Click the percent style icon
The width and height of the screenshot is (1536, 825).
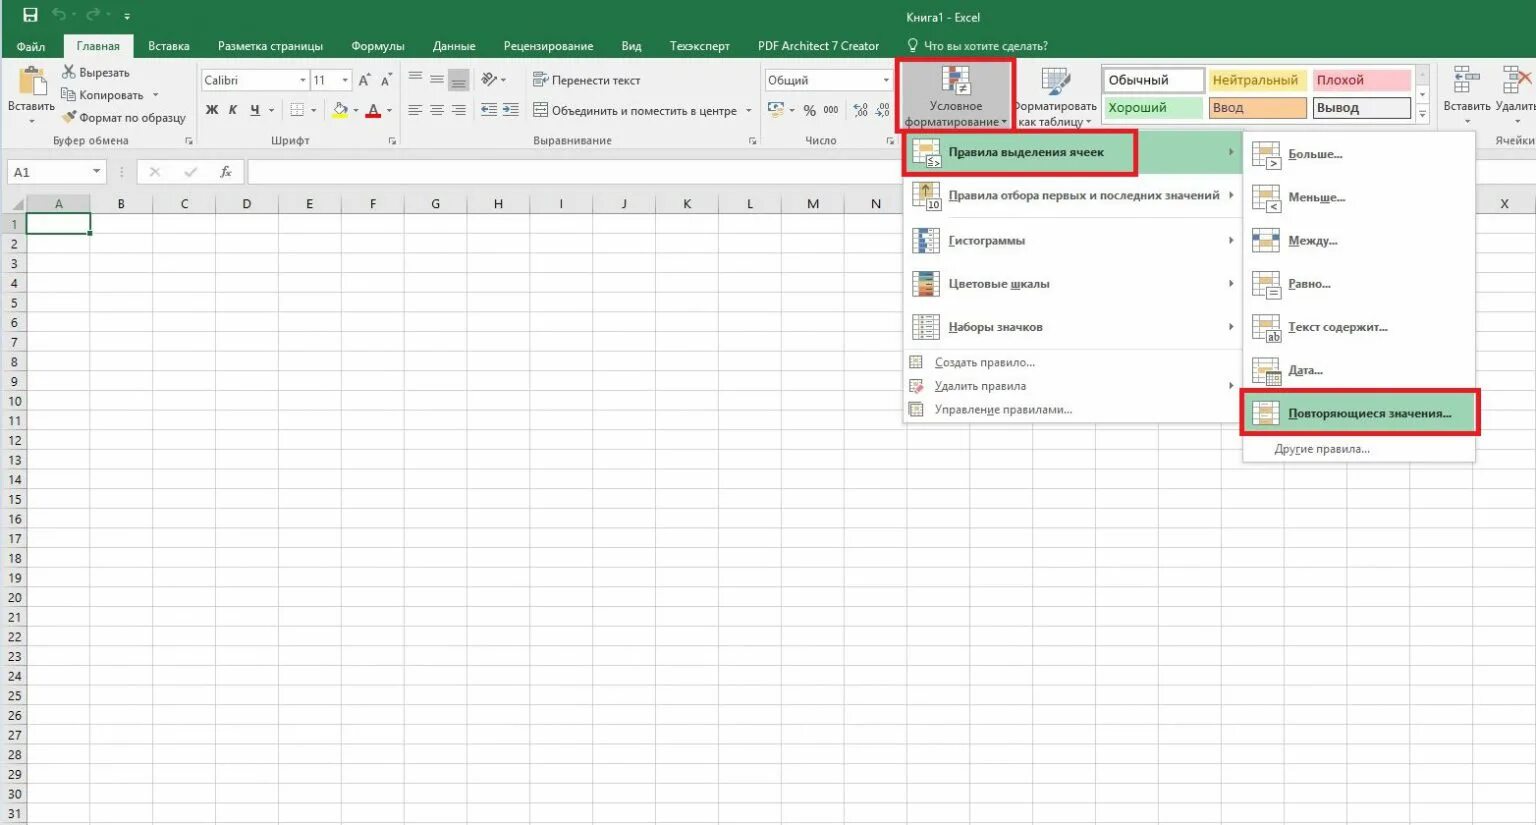(809, 110)
